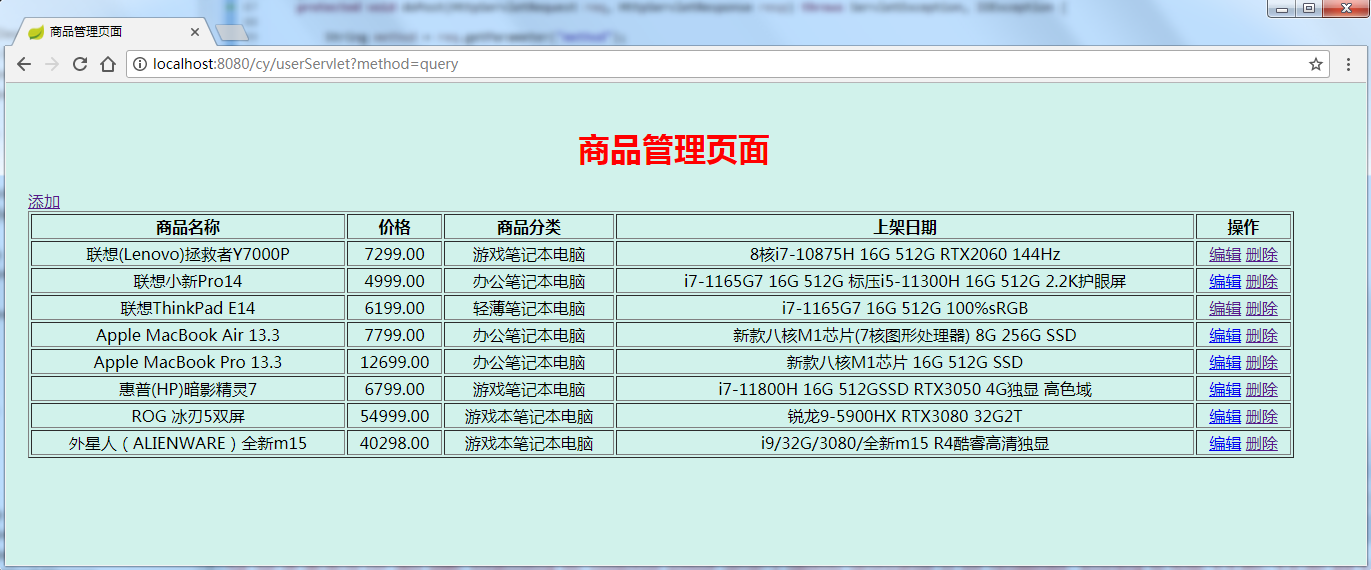The image size is (1371, 570).
Task: Delete the 联想ThinkPad E14 entry
Action: pos(1262,308)
